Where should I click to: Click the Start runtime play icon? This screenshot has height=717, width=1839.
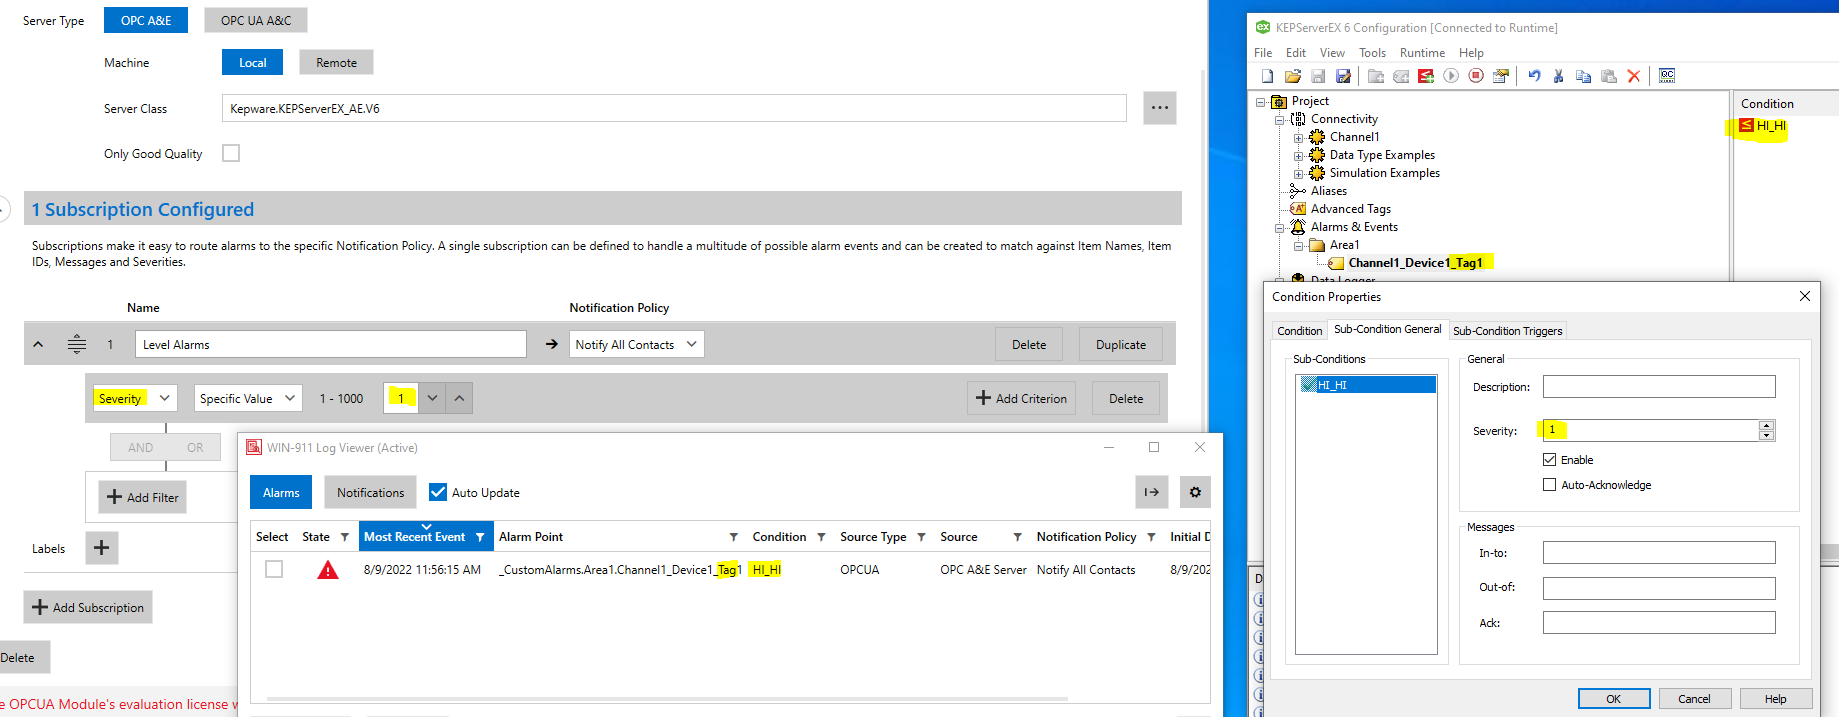(x=1451, y=76)
